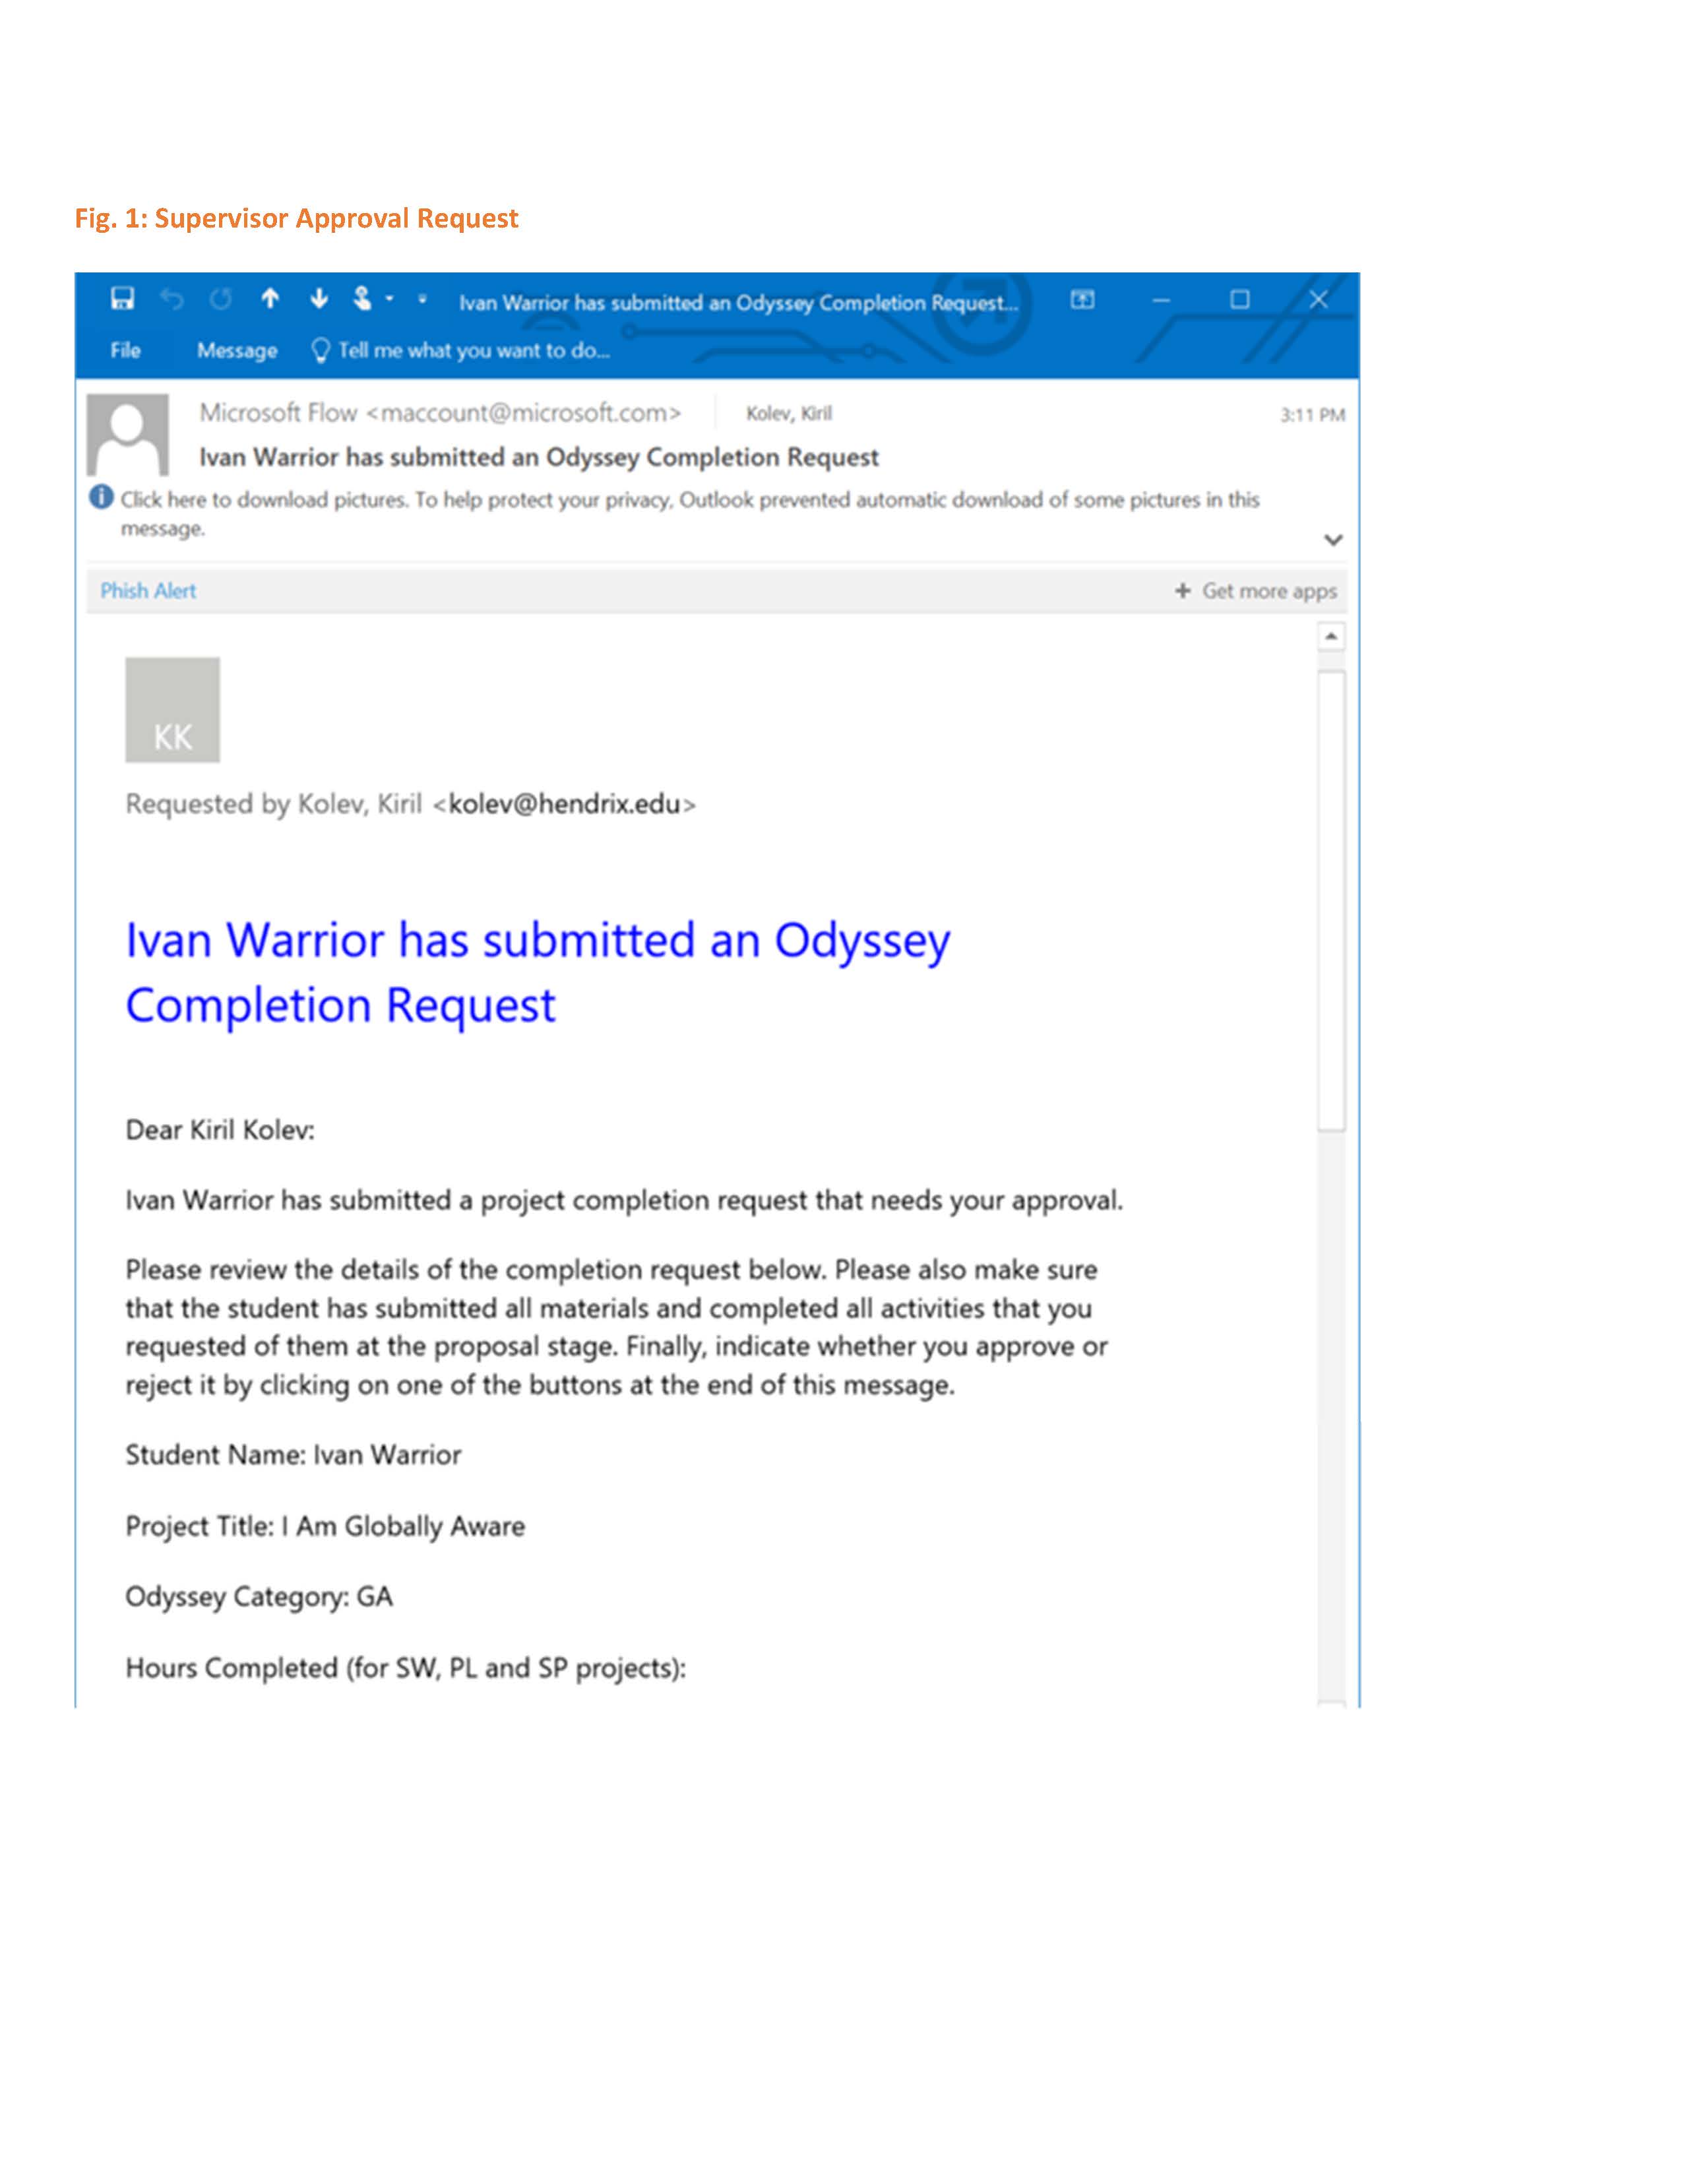This screenshot has width=1682, height=2184.
Task: Click the Undo arrow icon
Action: 172,298
